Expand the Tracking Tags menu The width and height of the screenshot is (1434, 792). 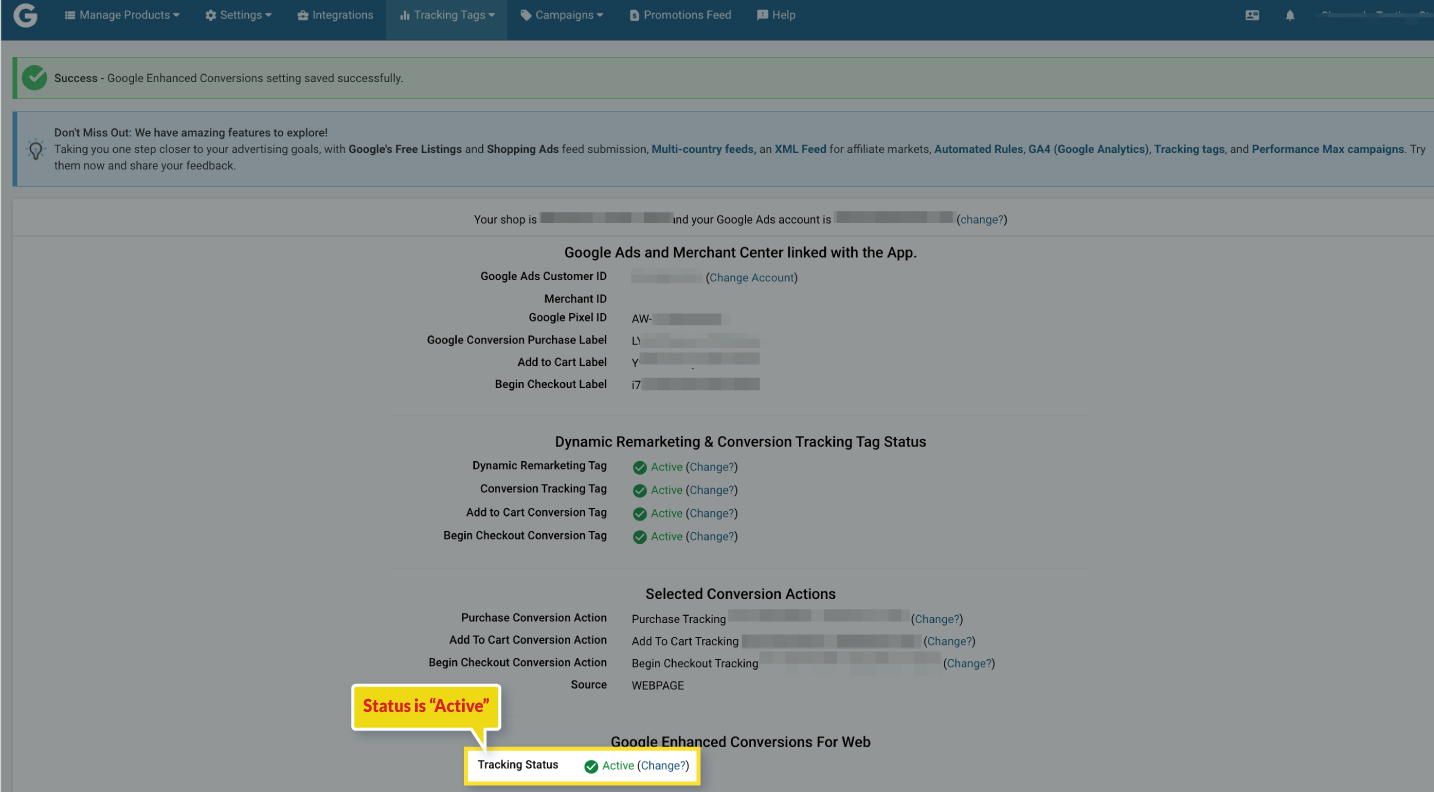pos(447,15)
